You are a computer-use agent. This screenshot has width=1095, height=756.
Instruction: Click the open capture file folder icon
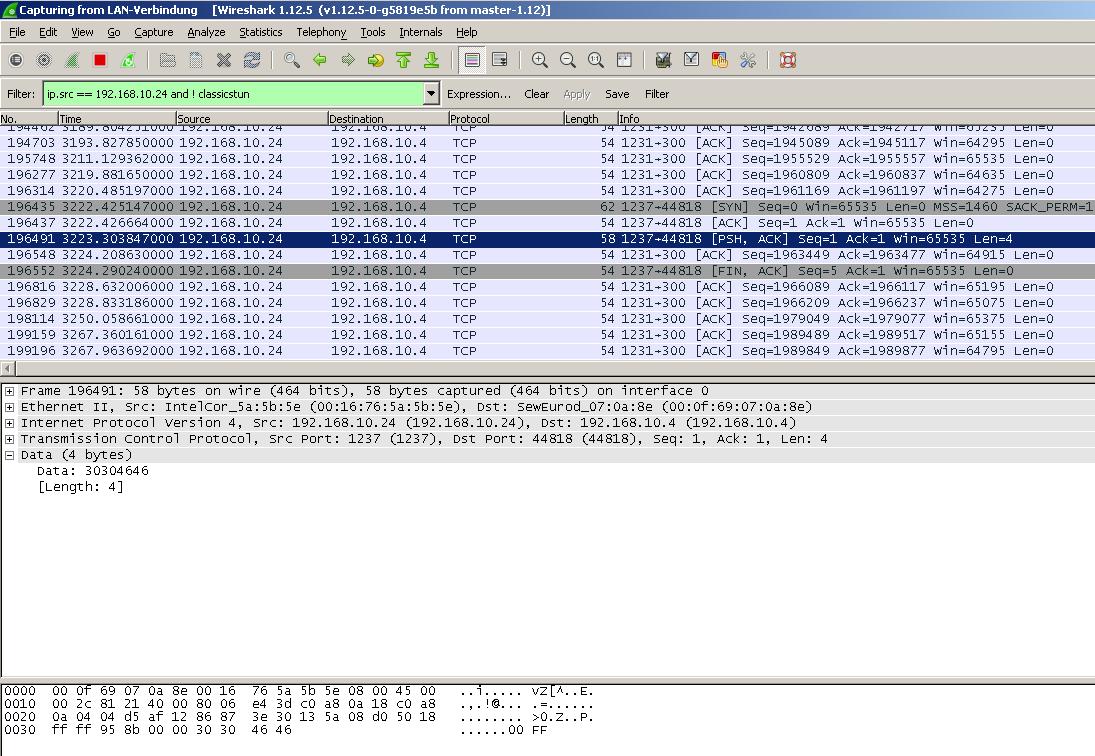pos(168,60)
